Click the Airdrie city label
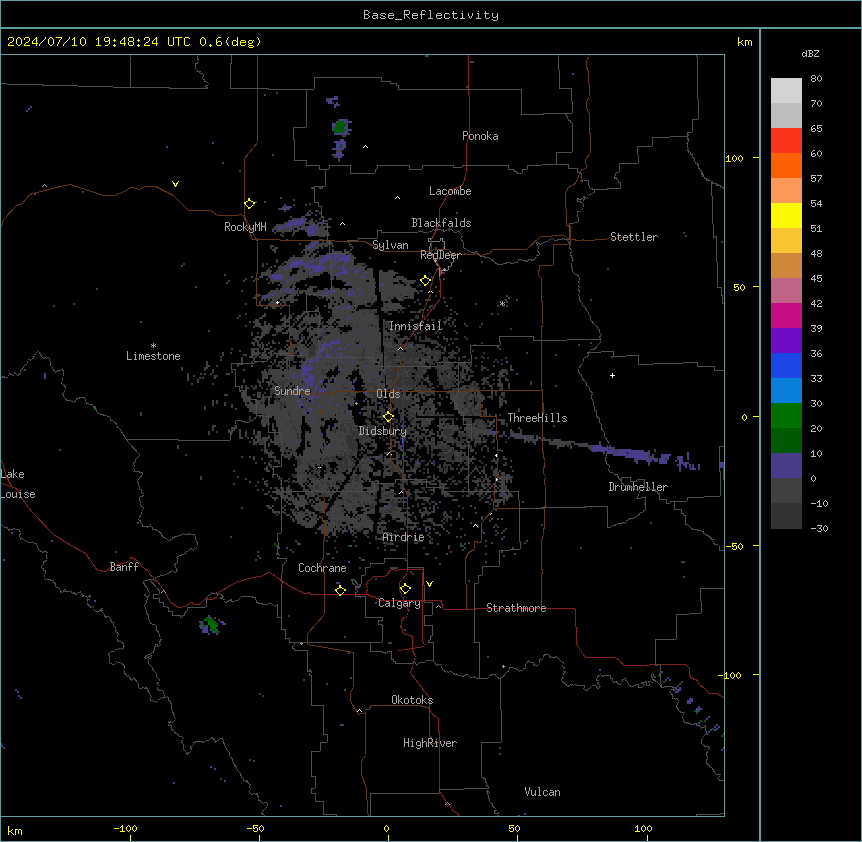Image resolution: width=862 pixels, height=842 pixels. pos(404,537)
